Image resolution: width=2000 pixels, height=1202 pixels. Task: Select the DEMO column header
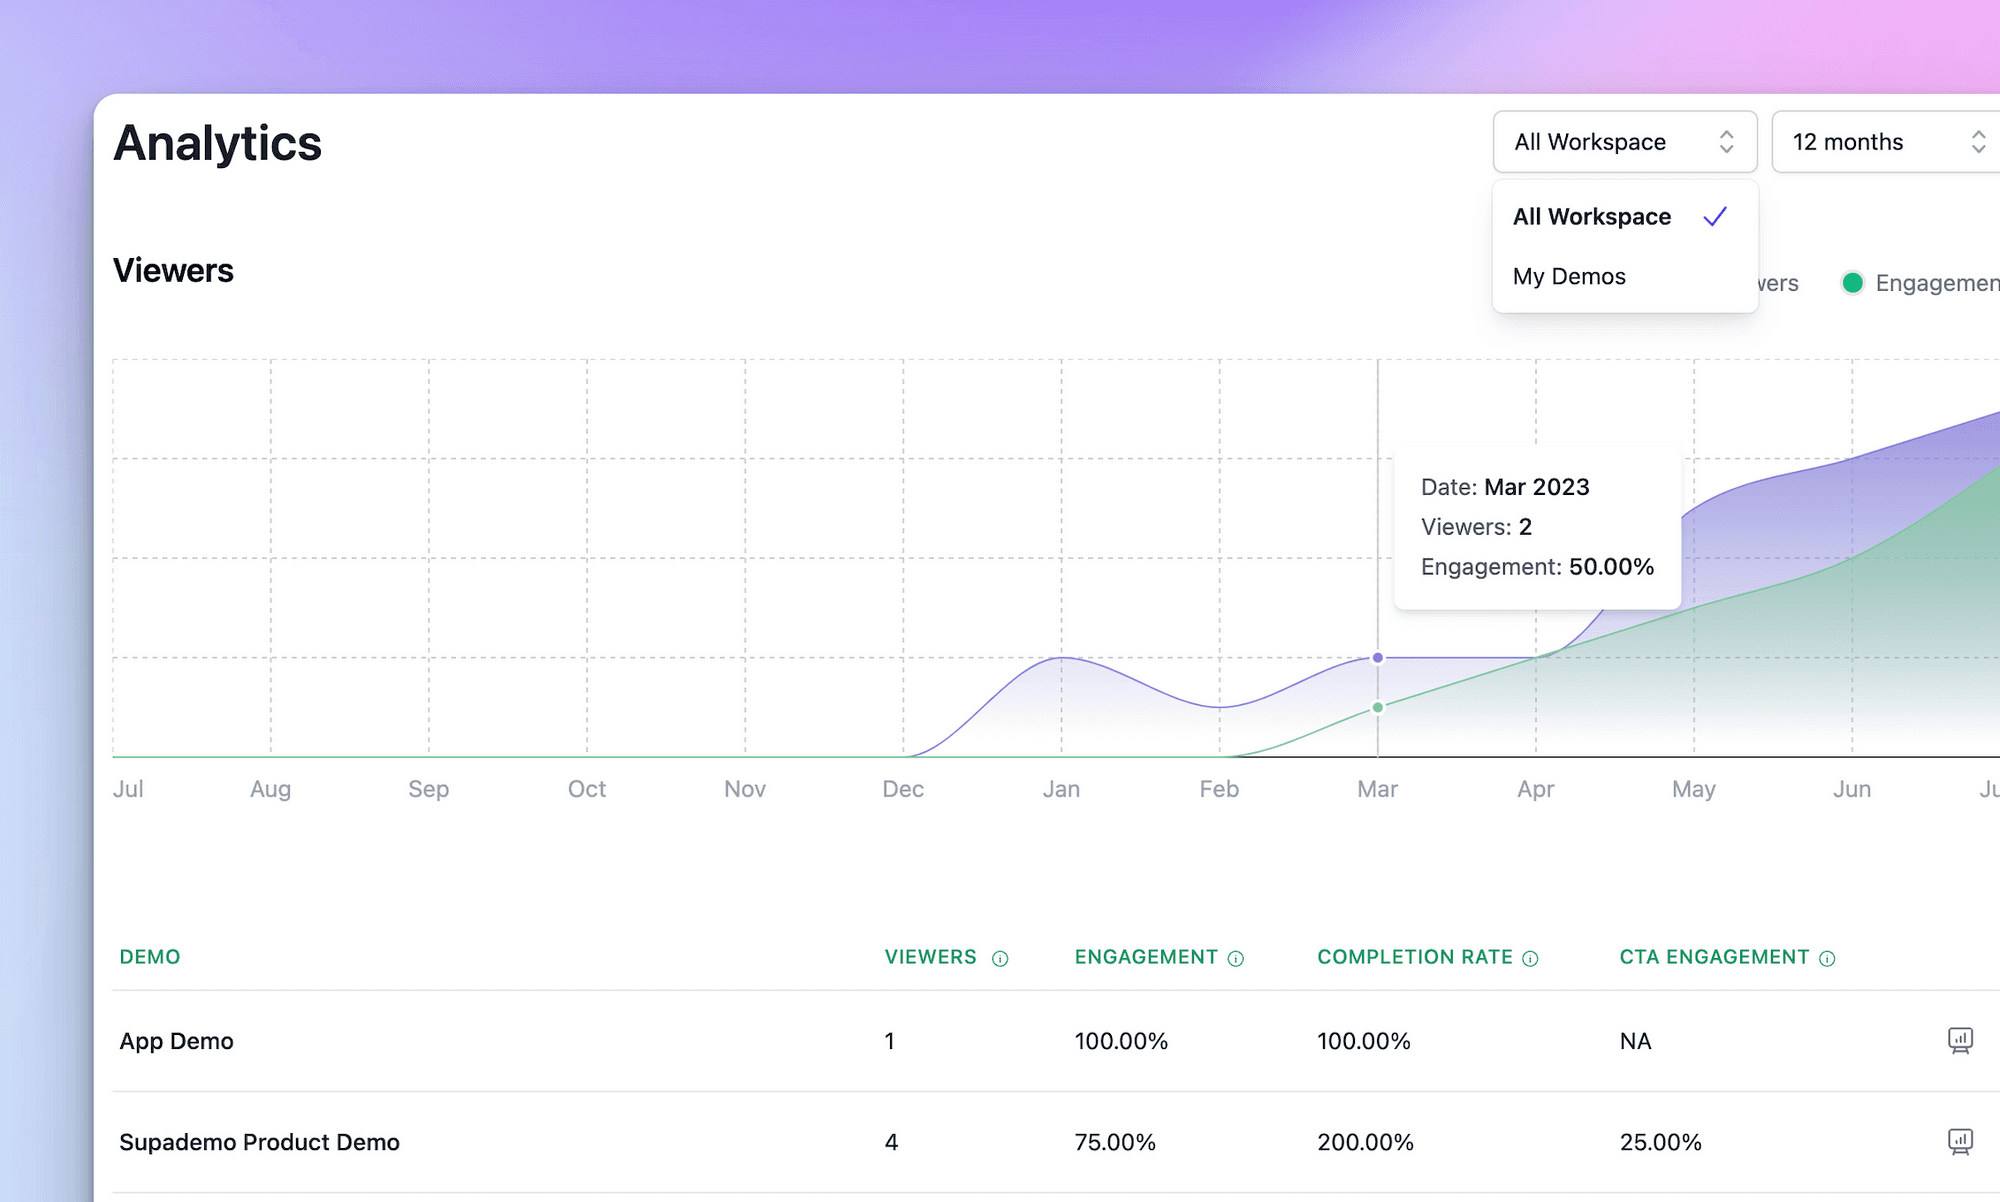(149, 957)
